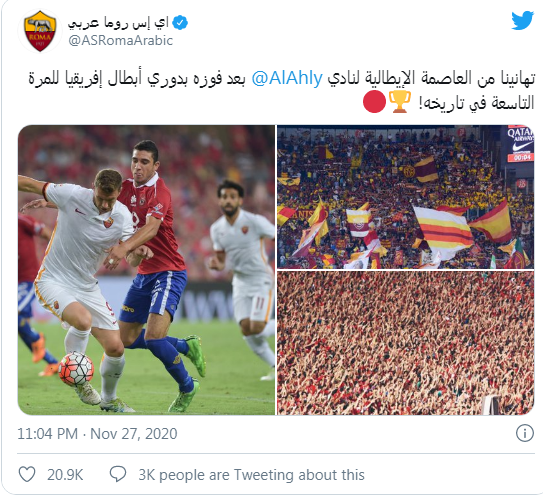543x496 pixels.
Task: Click the Qatar Airways scoreboard in photo
Action: 519,144
